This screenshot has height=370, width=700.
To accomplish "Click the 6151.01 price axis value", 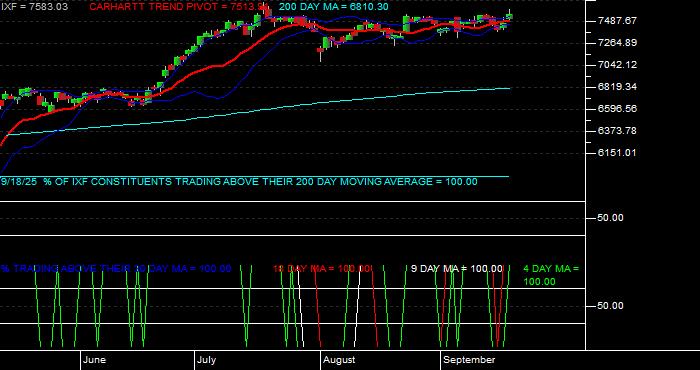I will (x=617, y=152).
